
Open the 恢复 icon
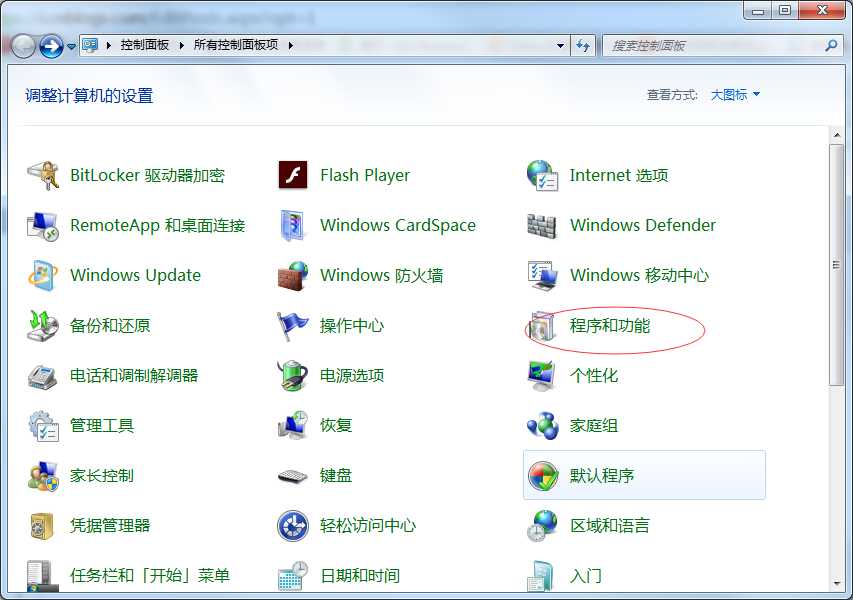[293, 425]
